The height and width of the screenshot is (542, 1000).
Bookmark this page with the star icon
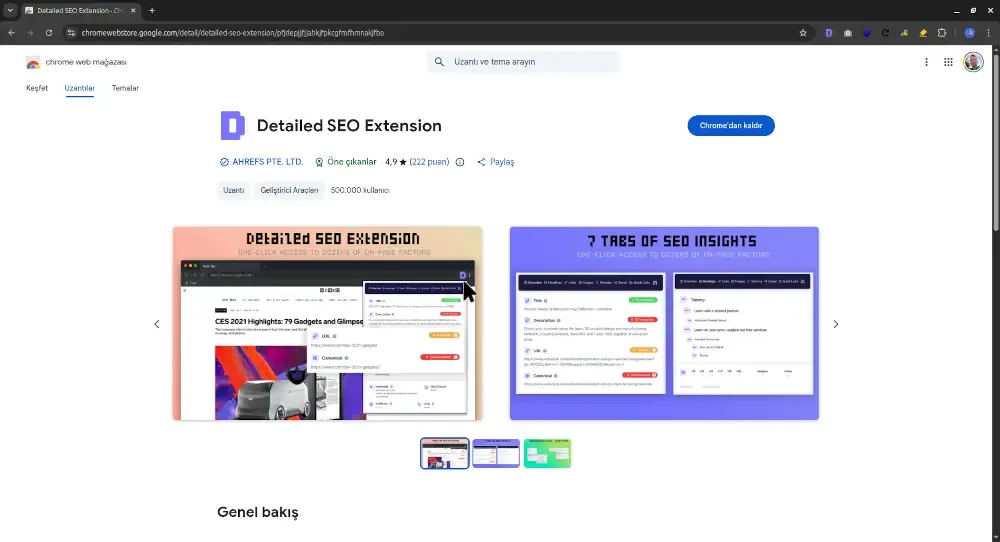803,33
